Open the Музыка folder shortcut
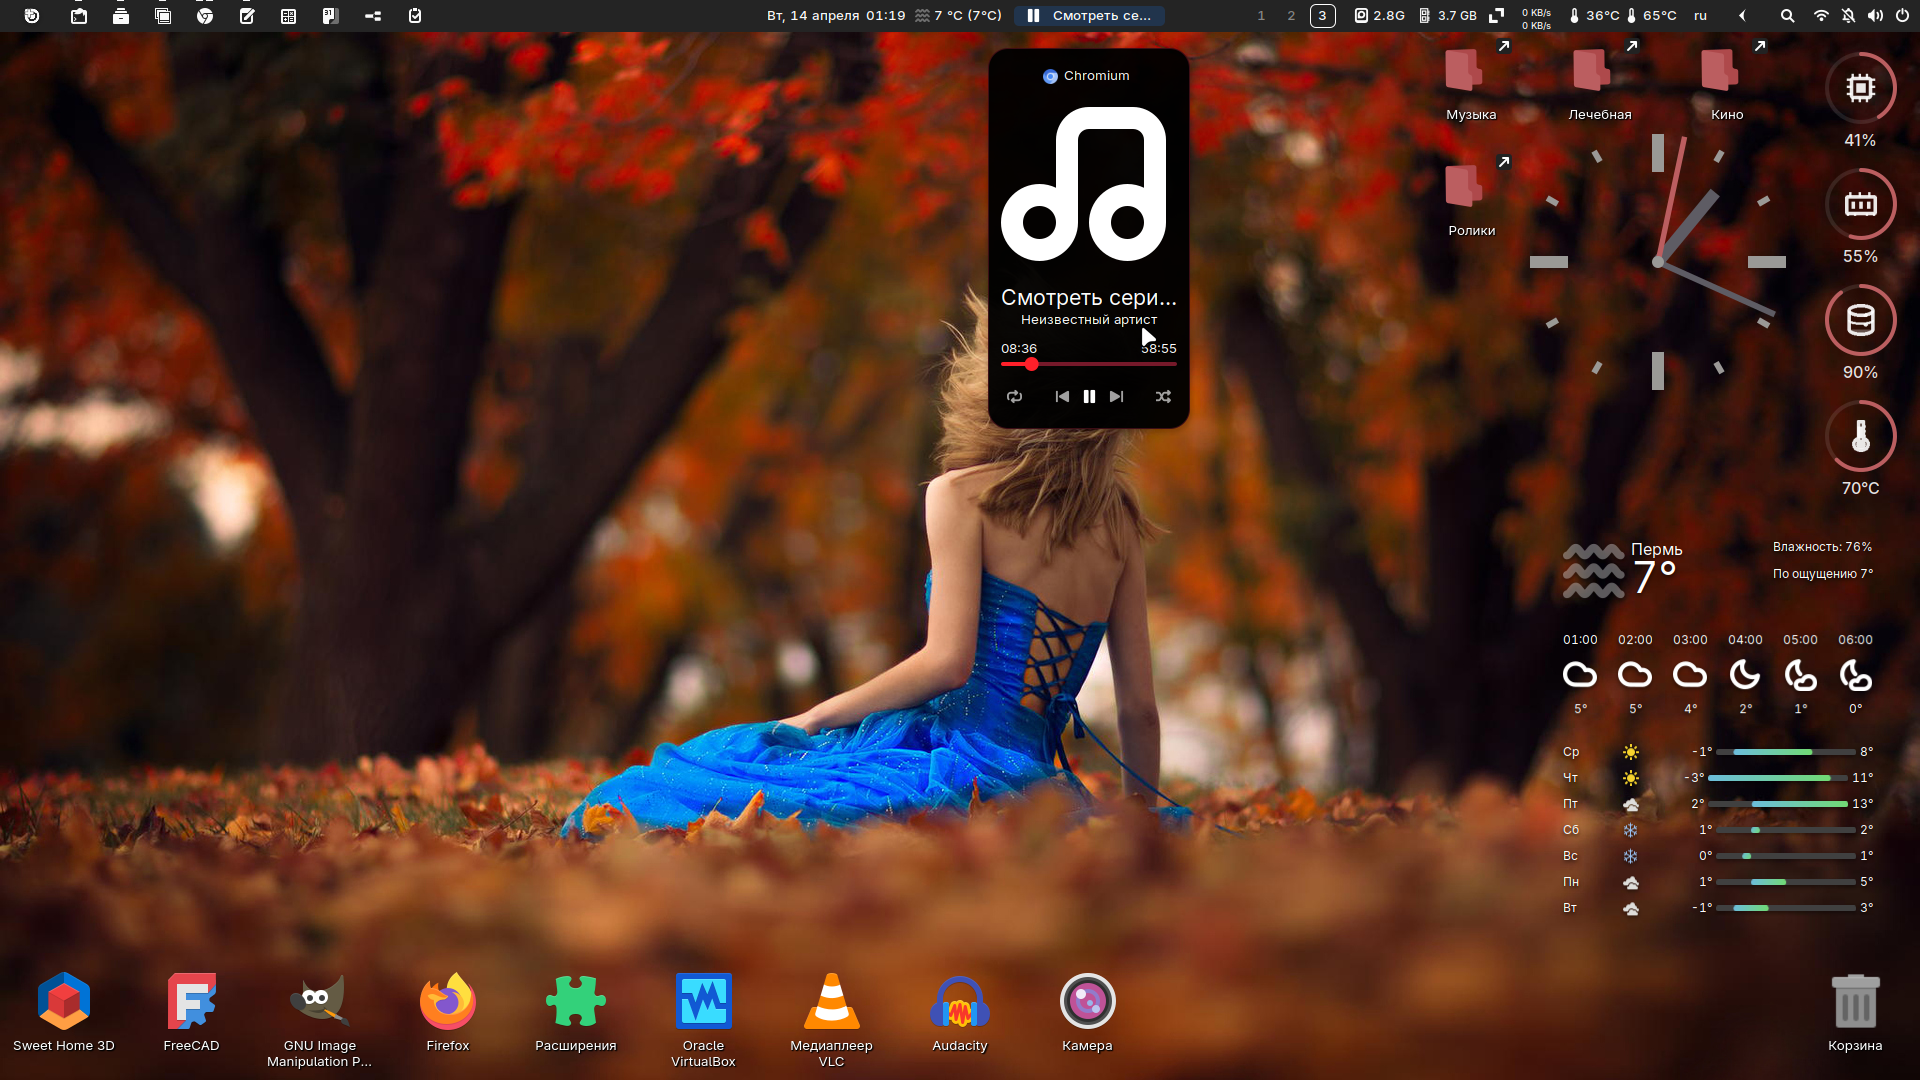1920x1080 pixels. pos(1465,72)
